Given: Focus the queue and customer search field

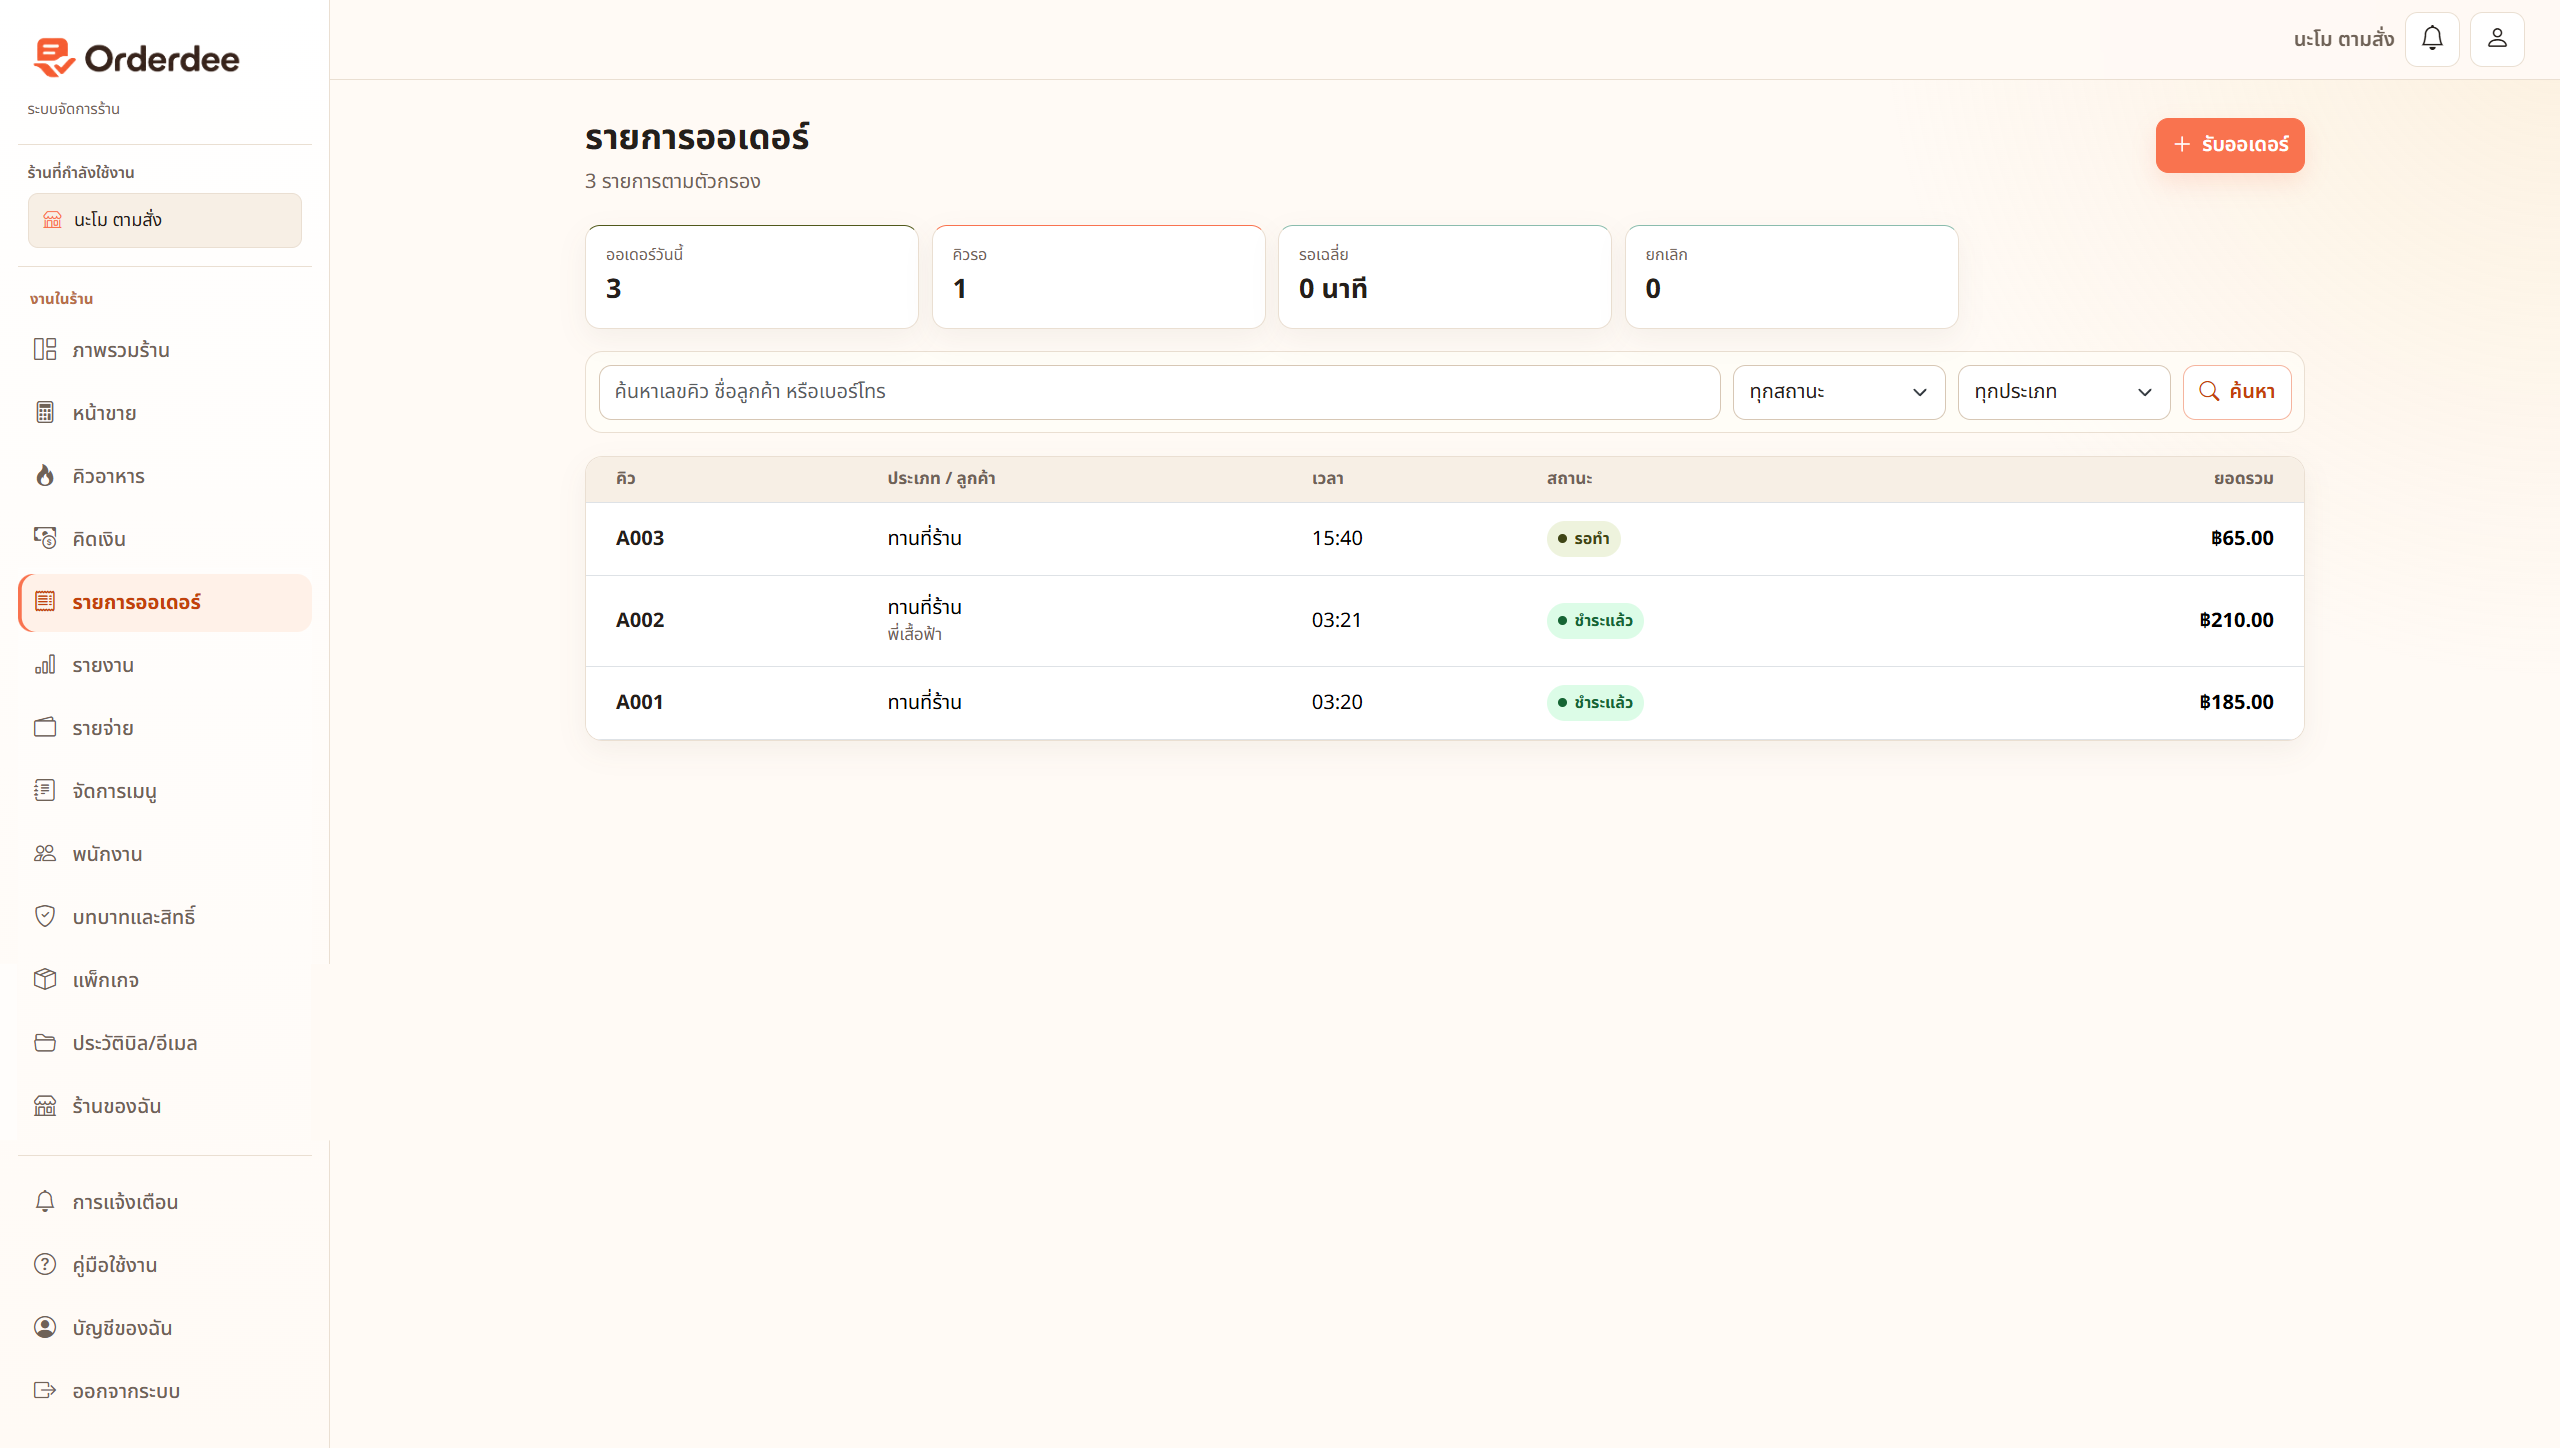Looking at the screenshot, I should pyautogui.click(x=1159, y=392).
